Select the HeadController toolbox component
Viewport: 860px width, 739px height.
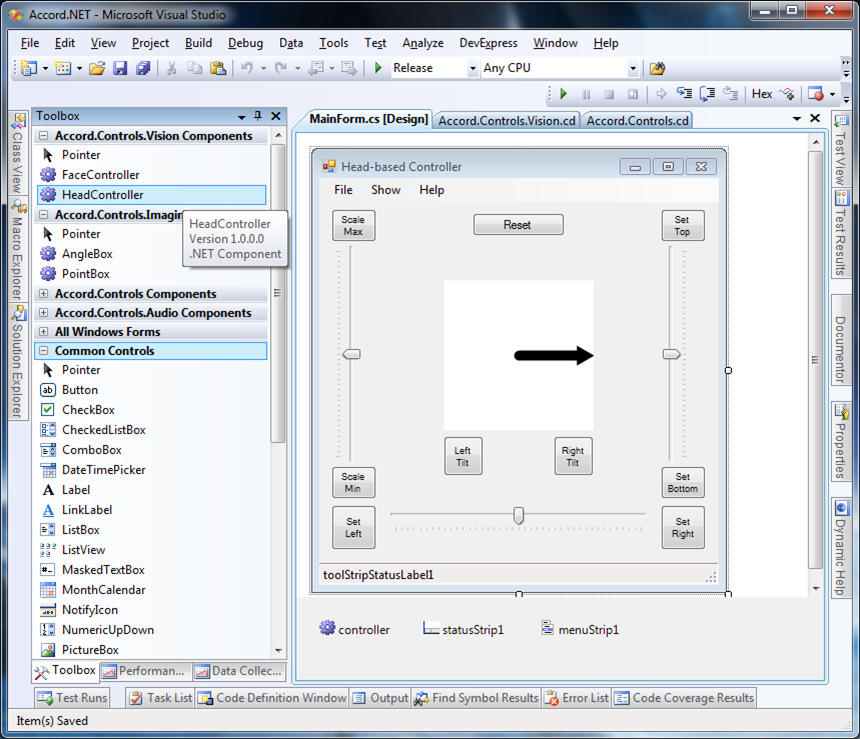(151, 195)
